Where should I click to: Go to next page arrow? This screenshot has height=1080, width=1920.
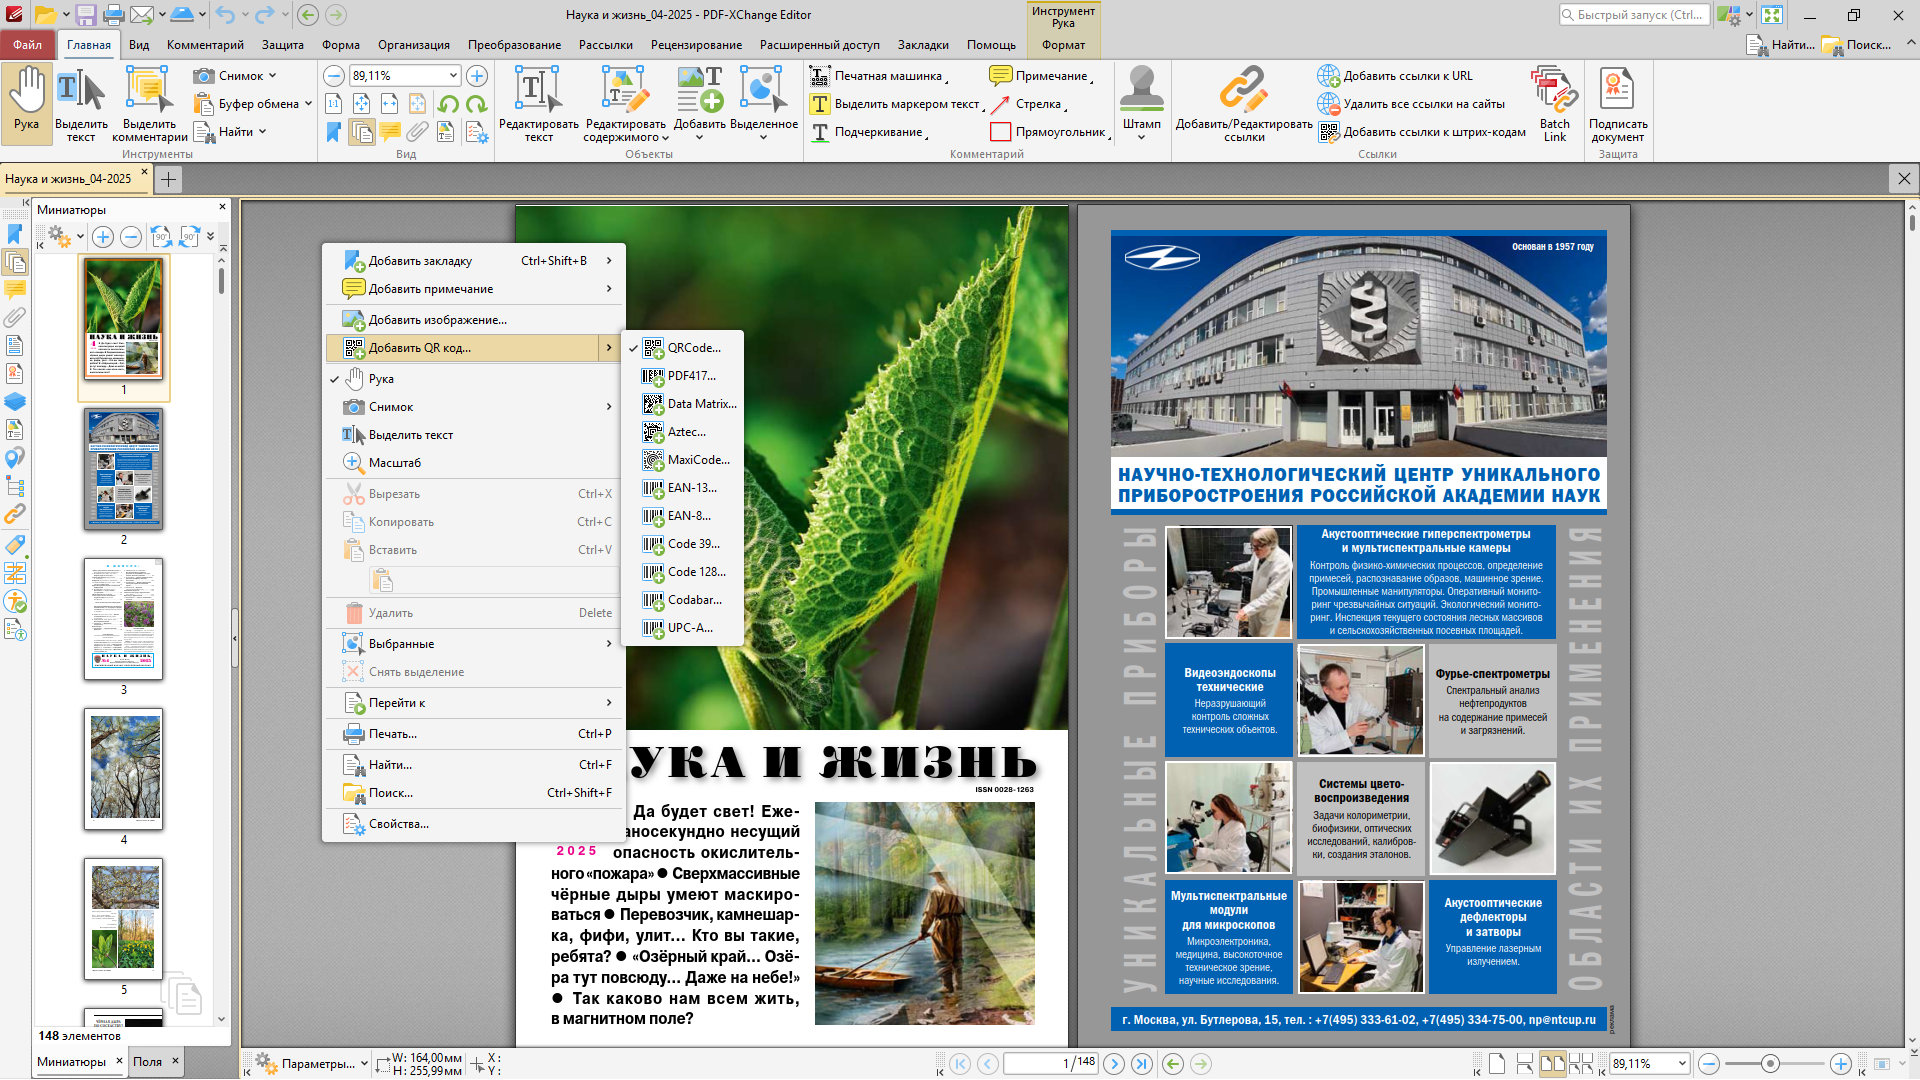[x=1114, y=1064]
